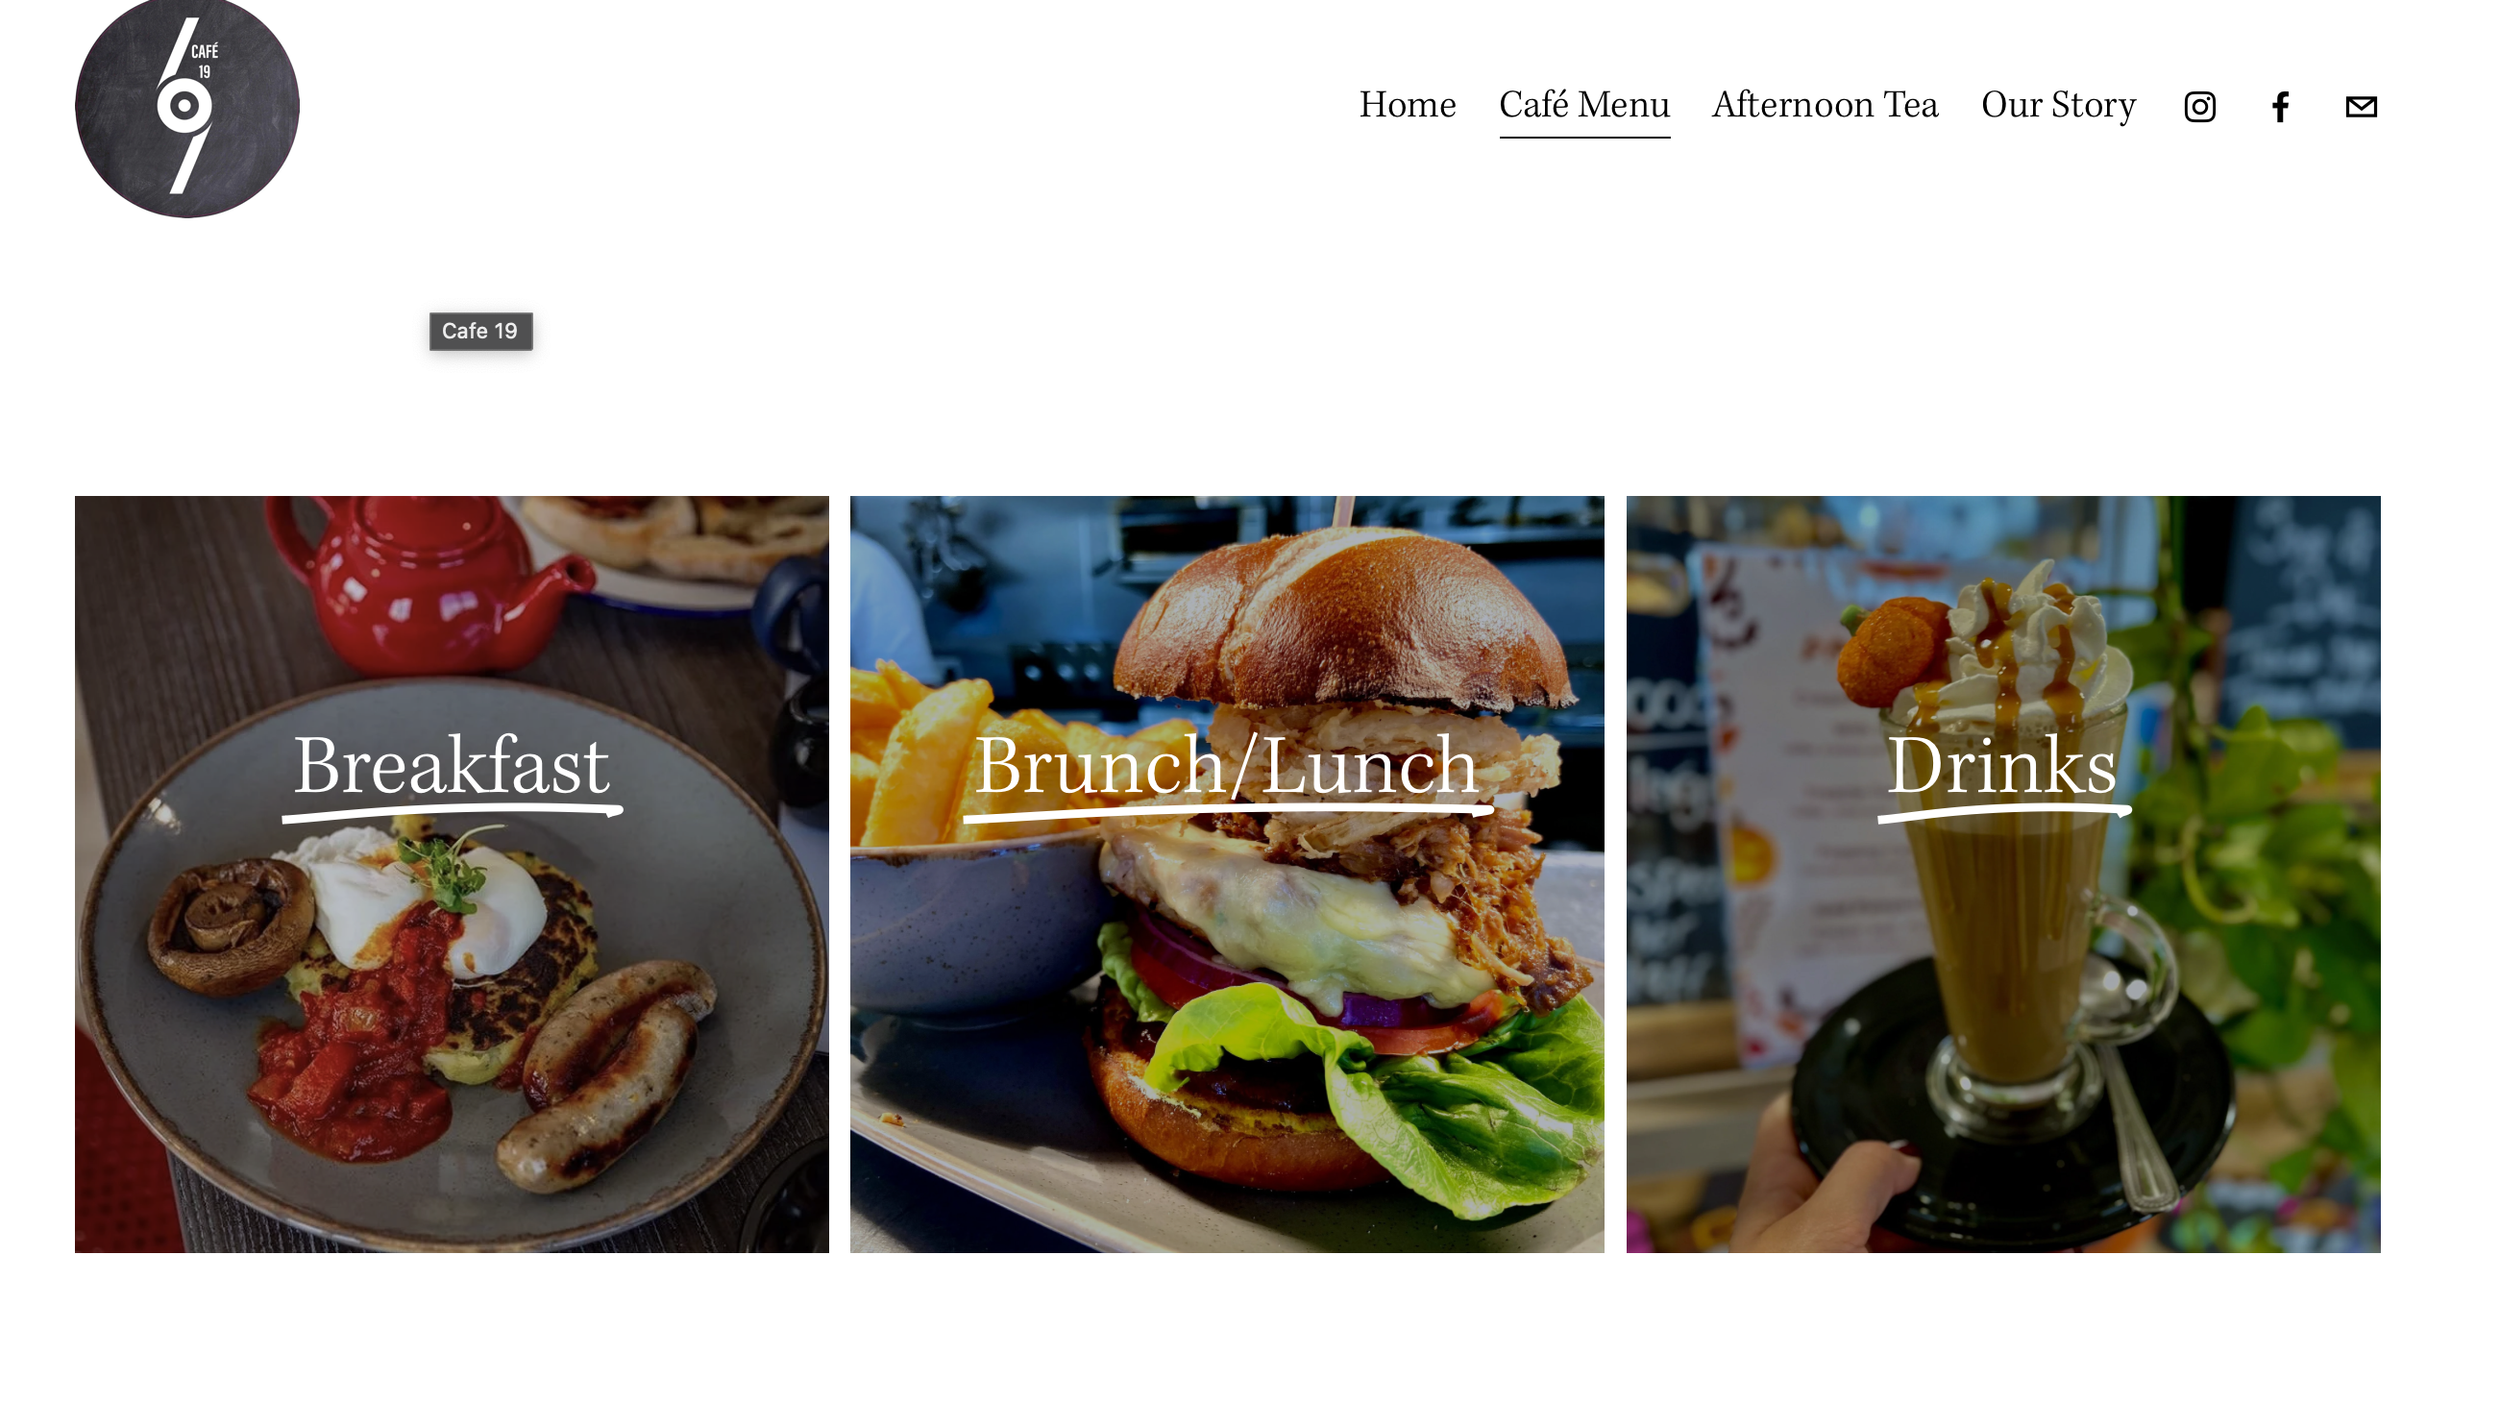Open the Breakfast menu title link
This screenshot has height=1407, width=2500.
451,768
